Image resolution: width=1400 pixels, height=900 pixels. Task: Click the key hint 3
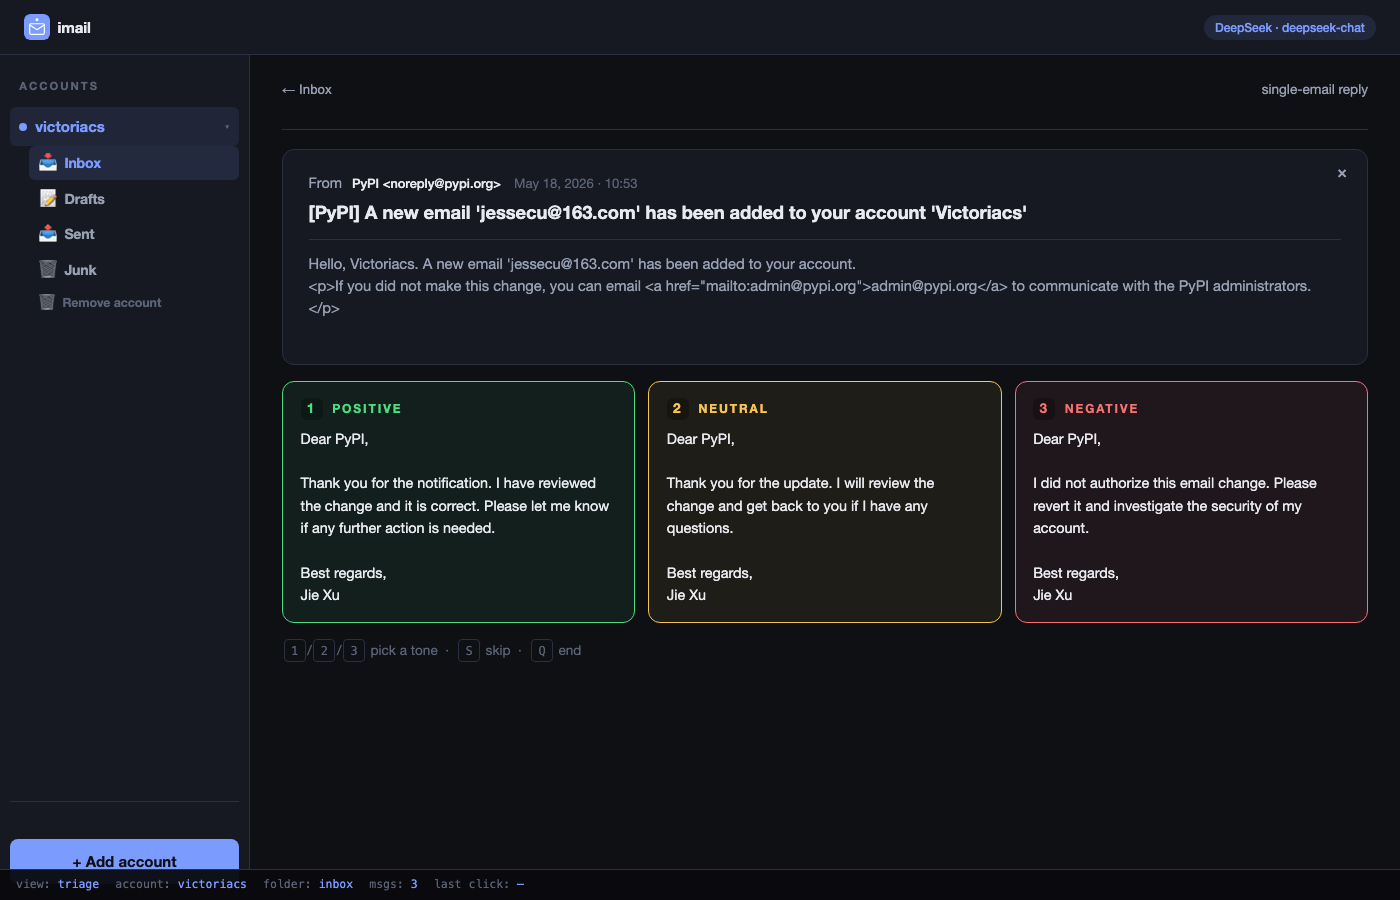[354, 651]
